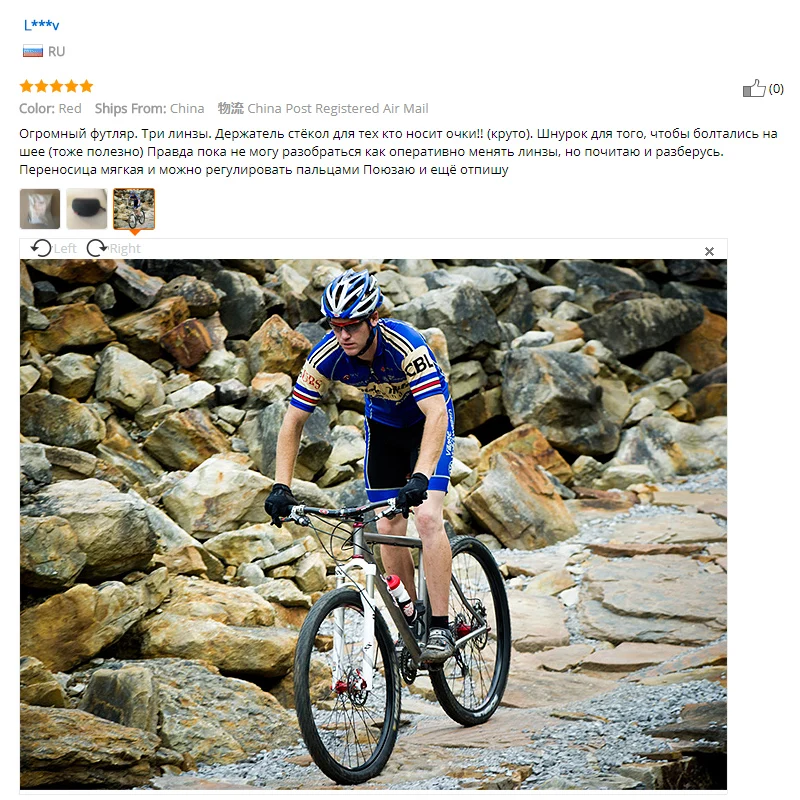Click the Right rotate label
Screen dimensions: 800x800
125,248
